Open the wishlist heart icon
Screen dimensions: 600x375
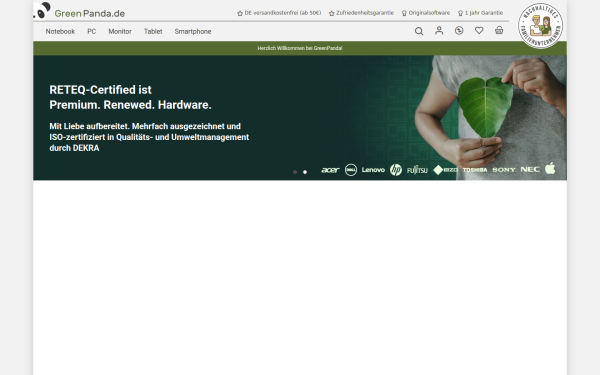[479, 30]
